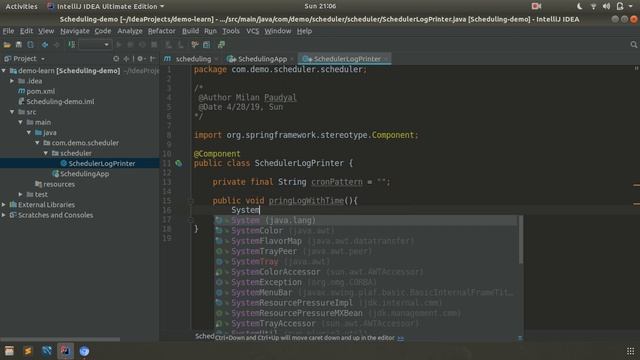
Task: Click the green Run button
Action: [x=119, y=44]
